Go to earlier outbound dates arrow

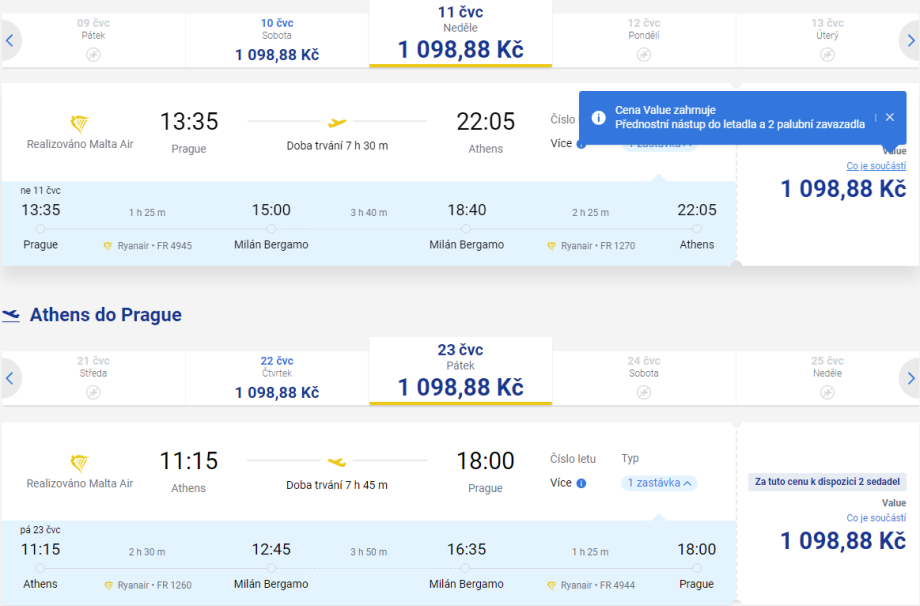coord(10,40)
